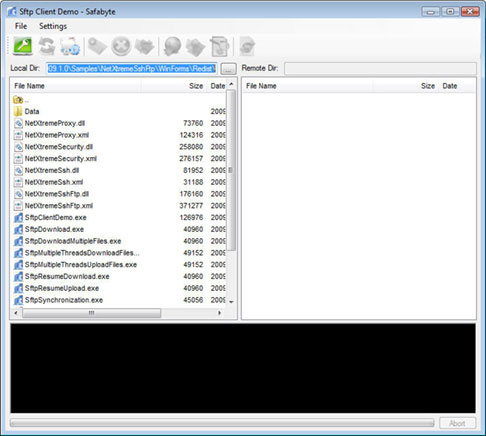Sort remote list by Date column
The image size is (486, 436).
coord(456,86)
